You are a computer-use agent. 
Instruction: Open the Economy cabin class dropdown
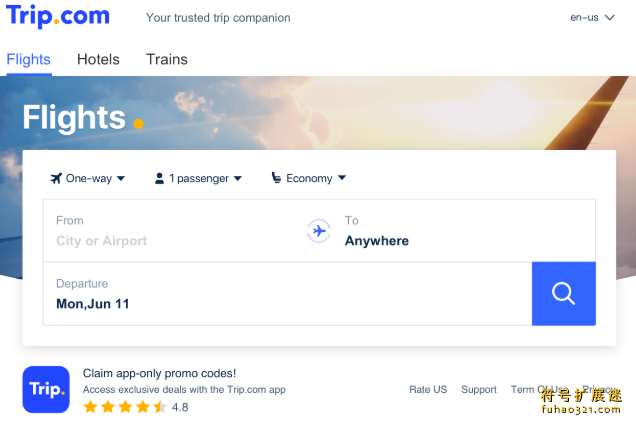pyautogui.click(x=309, y=178)
